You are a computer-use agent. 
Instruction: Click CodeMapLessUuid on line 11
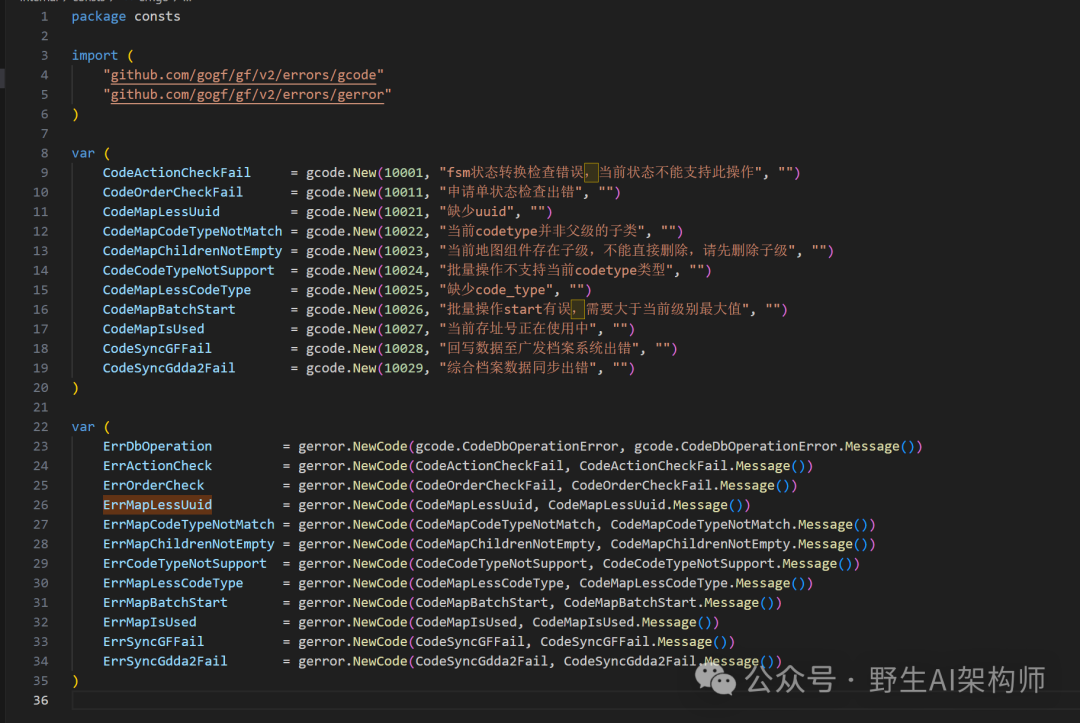click(161, 211)
